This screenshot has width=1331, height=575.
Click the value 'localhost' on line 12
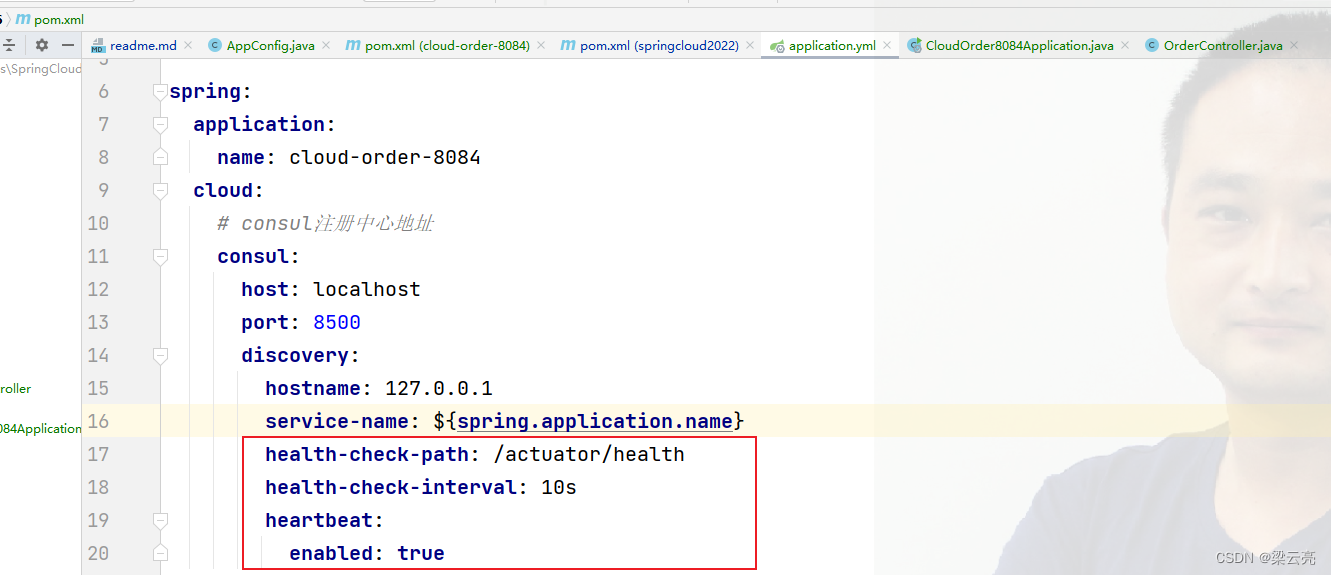point(367,289)
